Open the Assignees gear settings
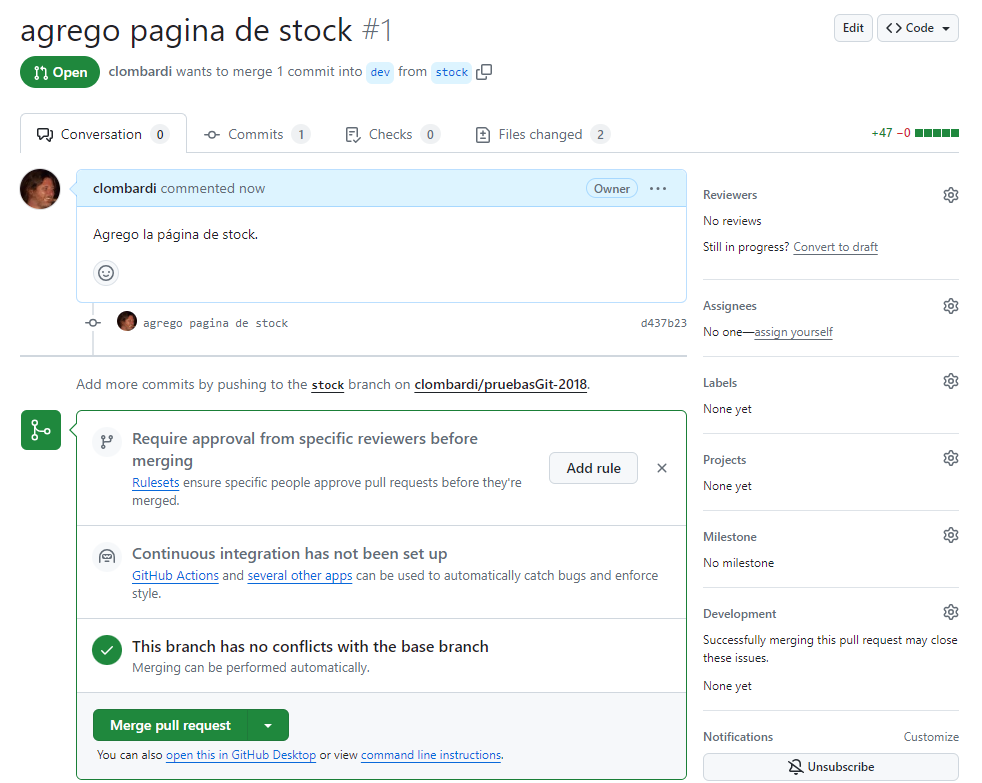This screenshot has width=982, height=783. click(x=950, y=306)
